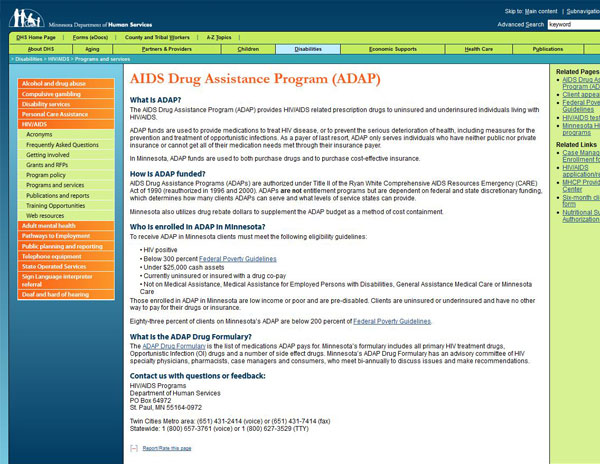Select the Children tab

[248, 49]
